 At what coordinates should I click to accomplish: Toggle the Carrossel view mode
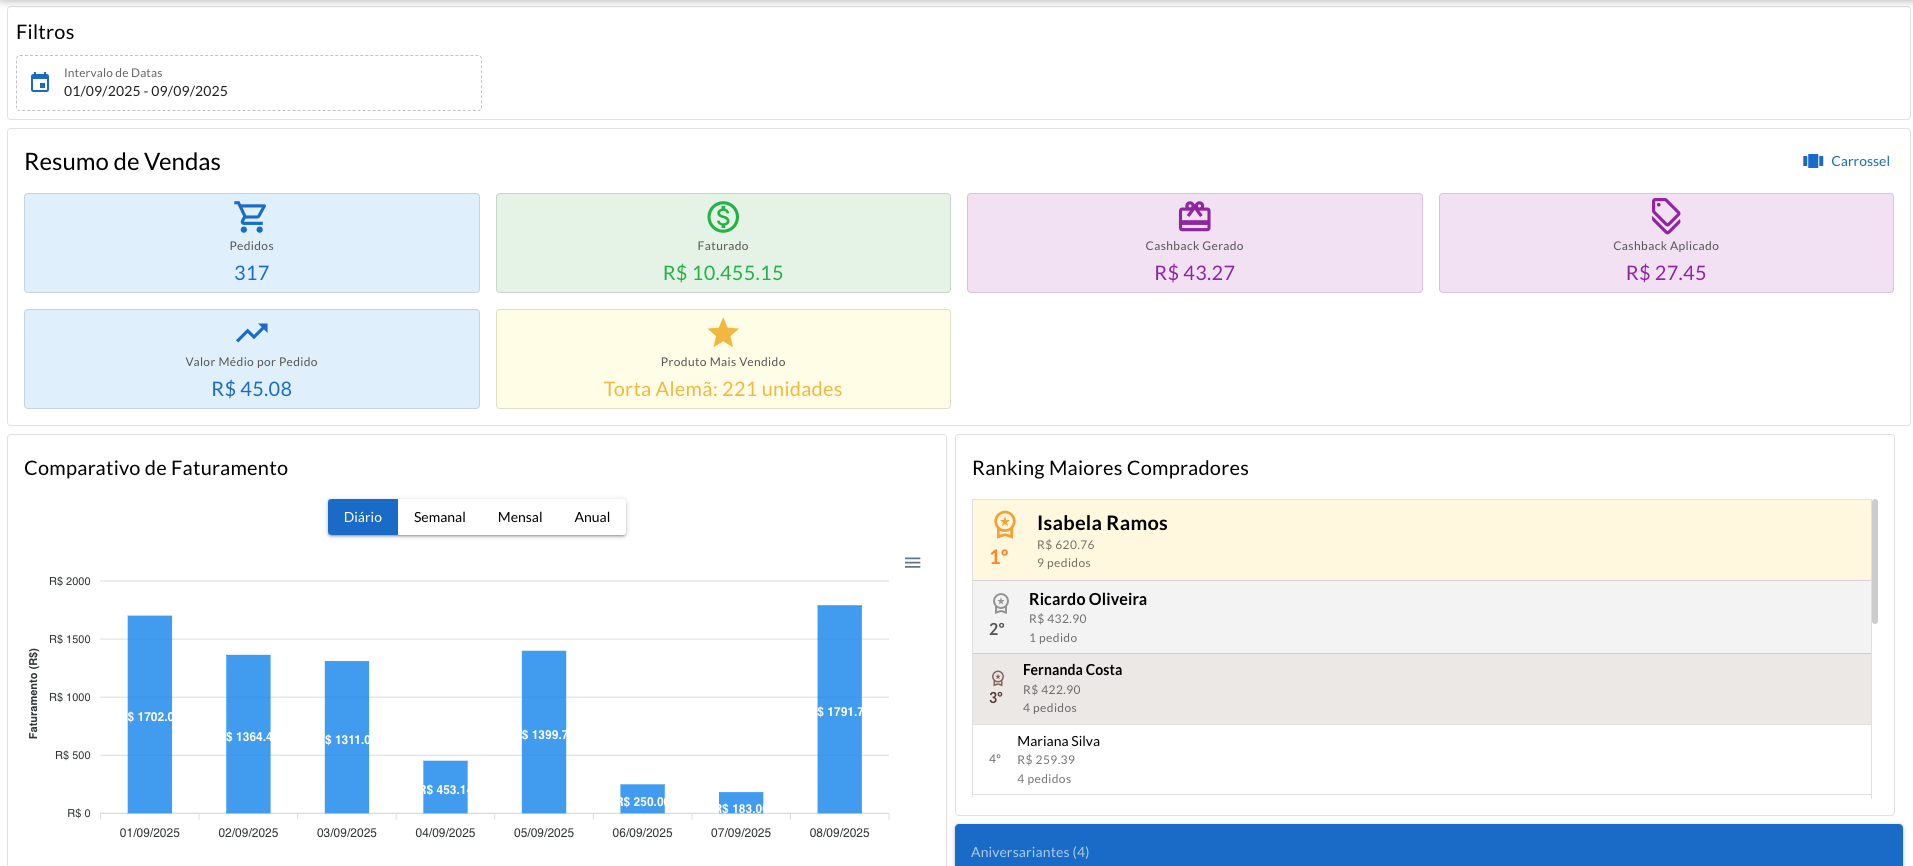pos(1846,161)
